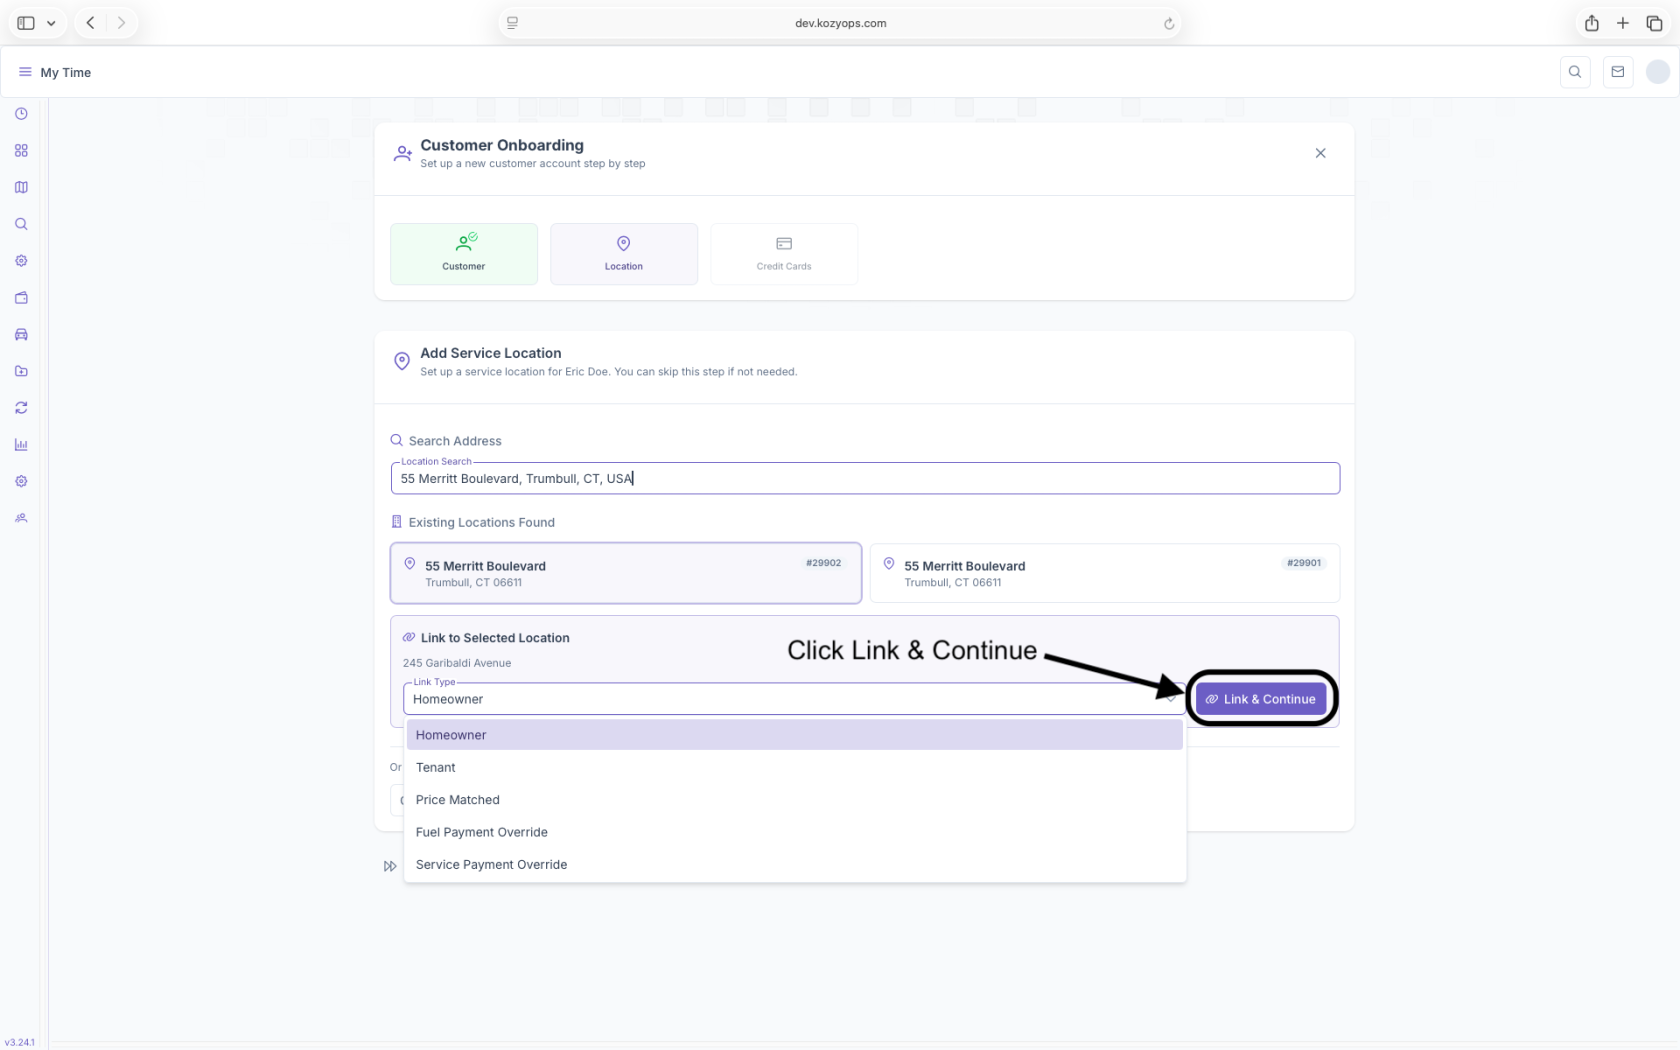Click the search icon in top header

1575,72
